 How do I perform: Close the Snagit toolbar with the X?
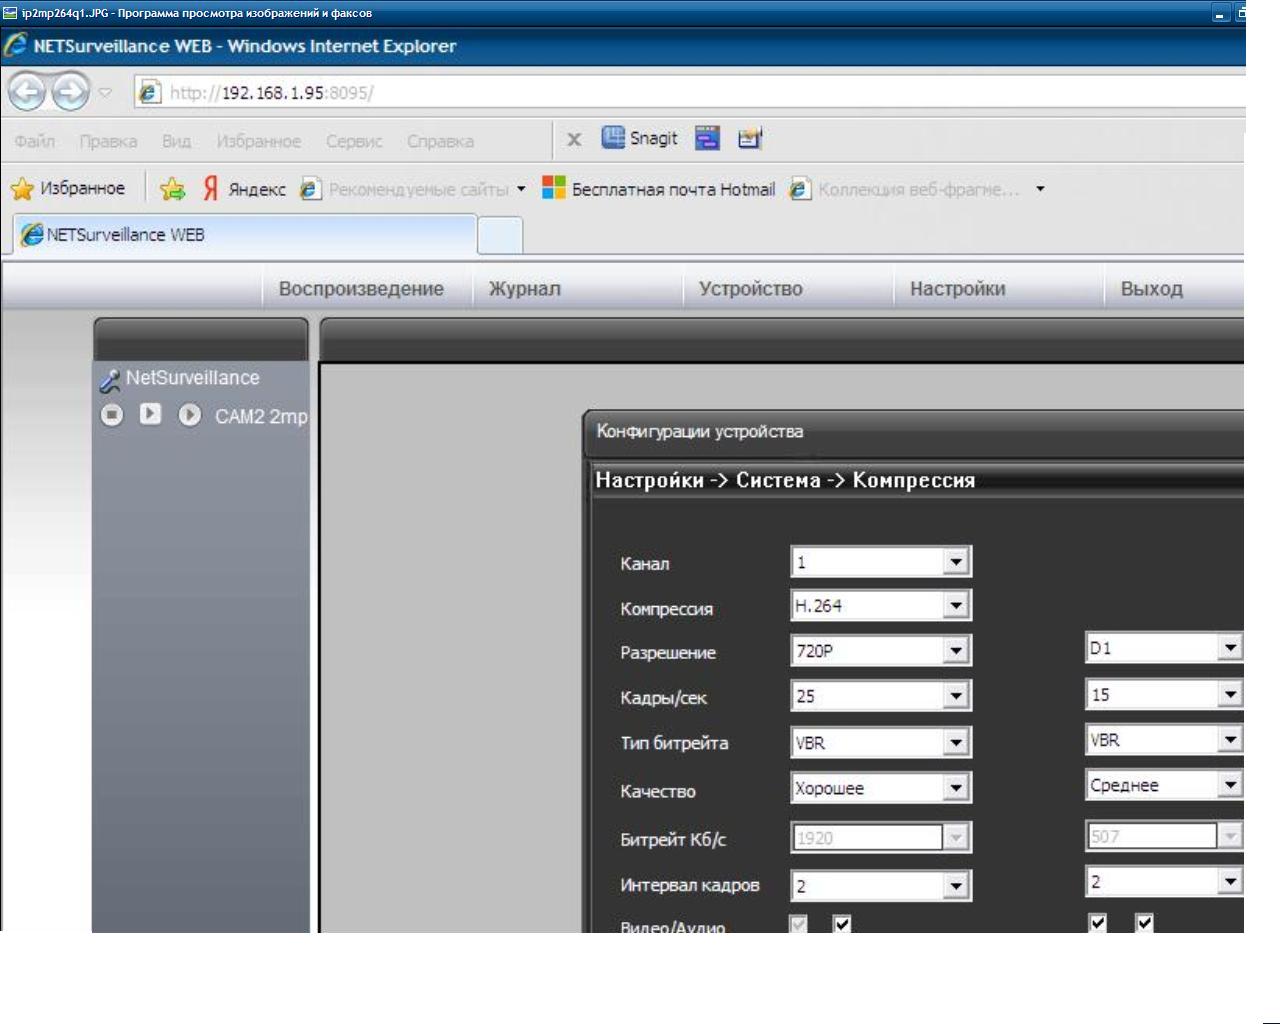(574, 139)
